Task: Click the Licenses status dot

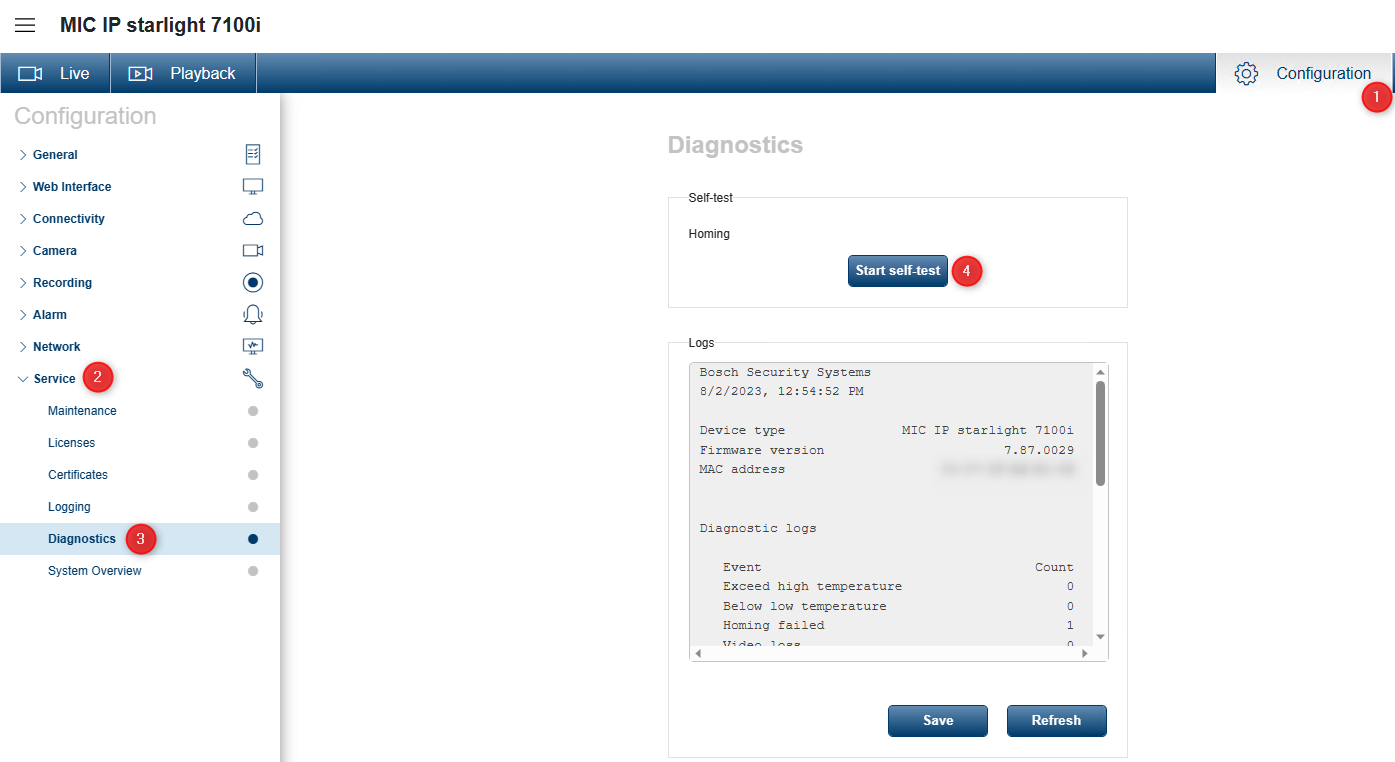Action: pos(253,443)
